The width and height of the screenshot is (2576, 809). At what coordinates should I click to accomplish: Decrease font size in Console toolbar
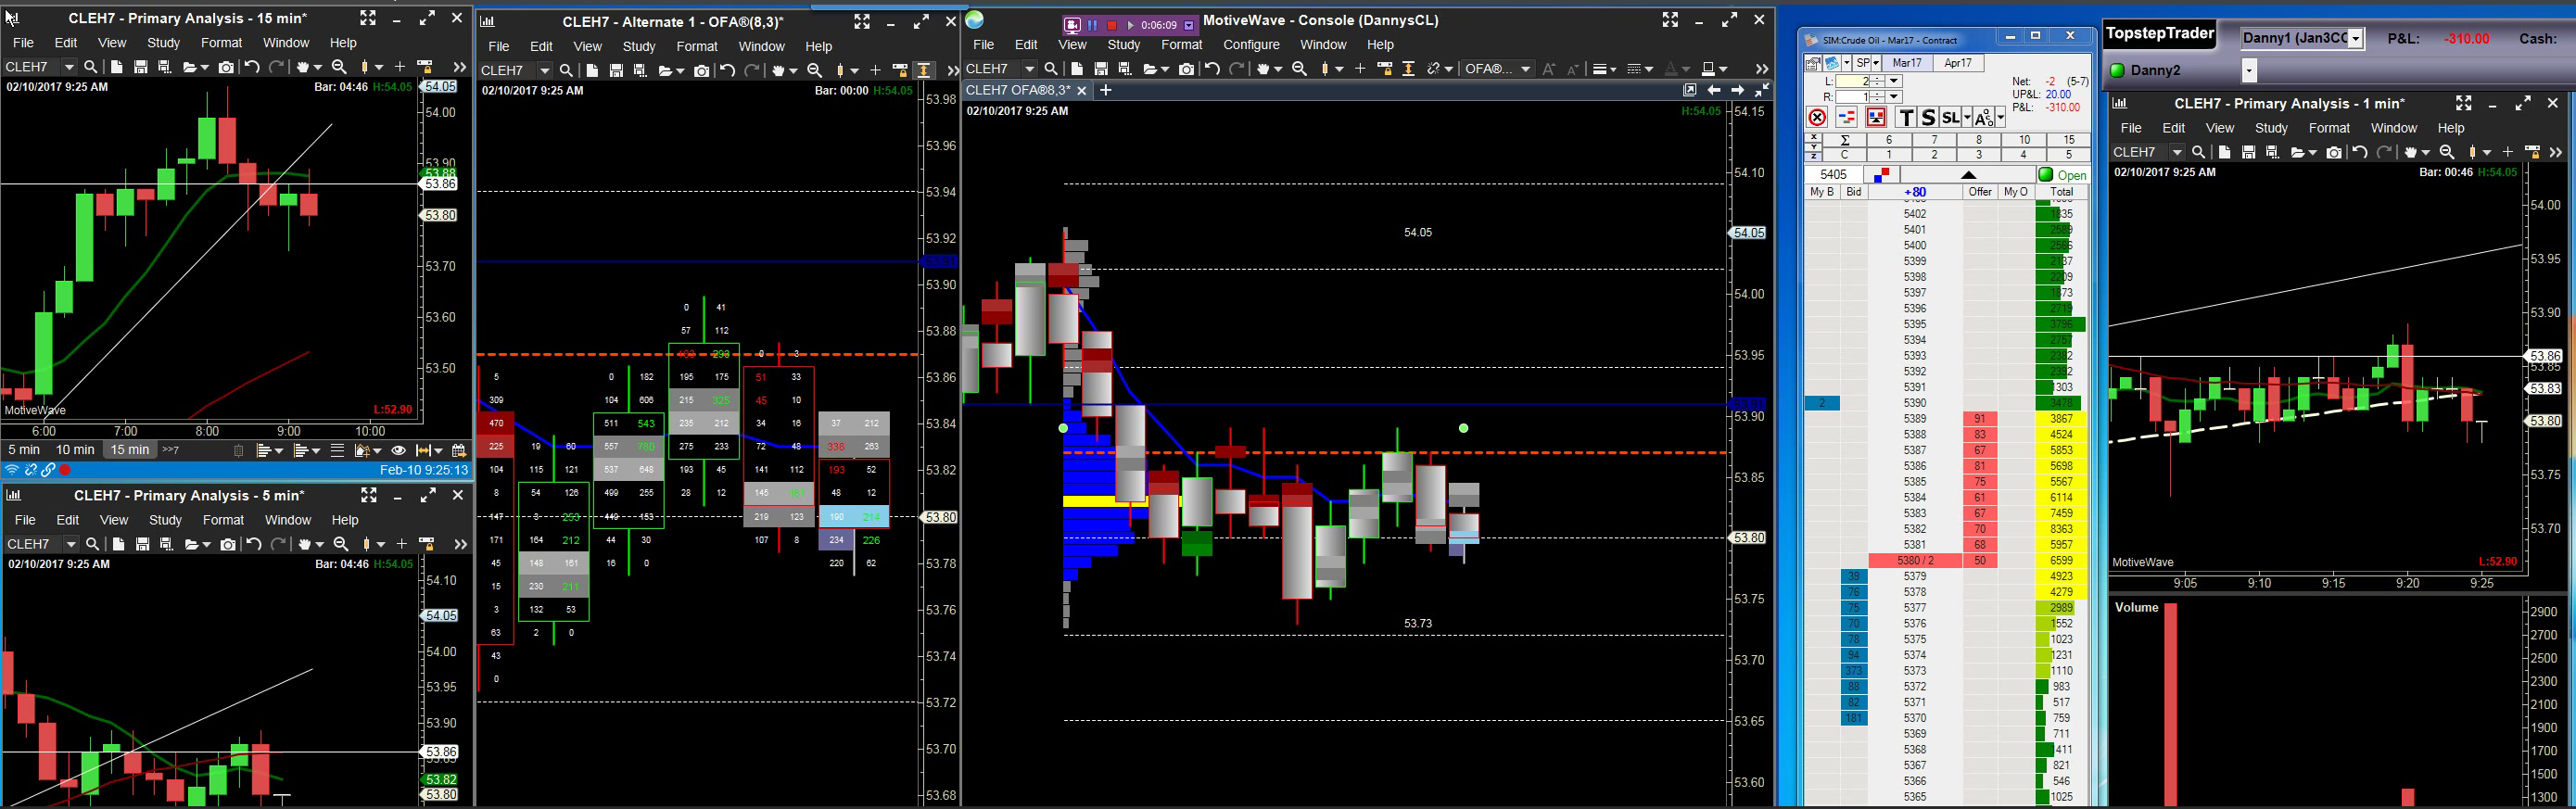(x=1573, y=69)
